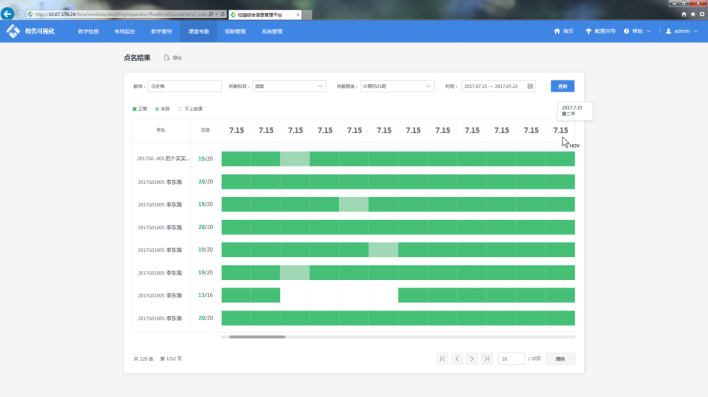Viewport: 708px width, 397px height.
Task: Click the 共 120 条 total records text
Action: (143, 359)
